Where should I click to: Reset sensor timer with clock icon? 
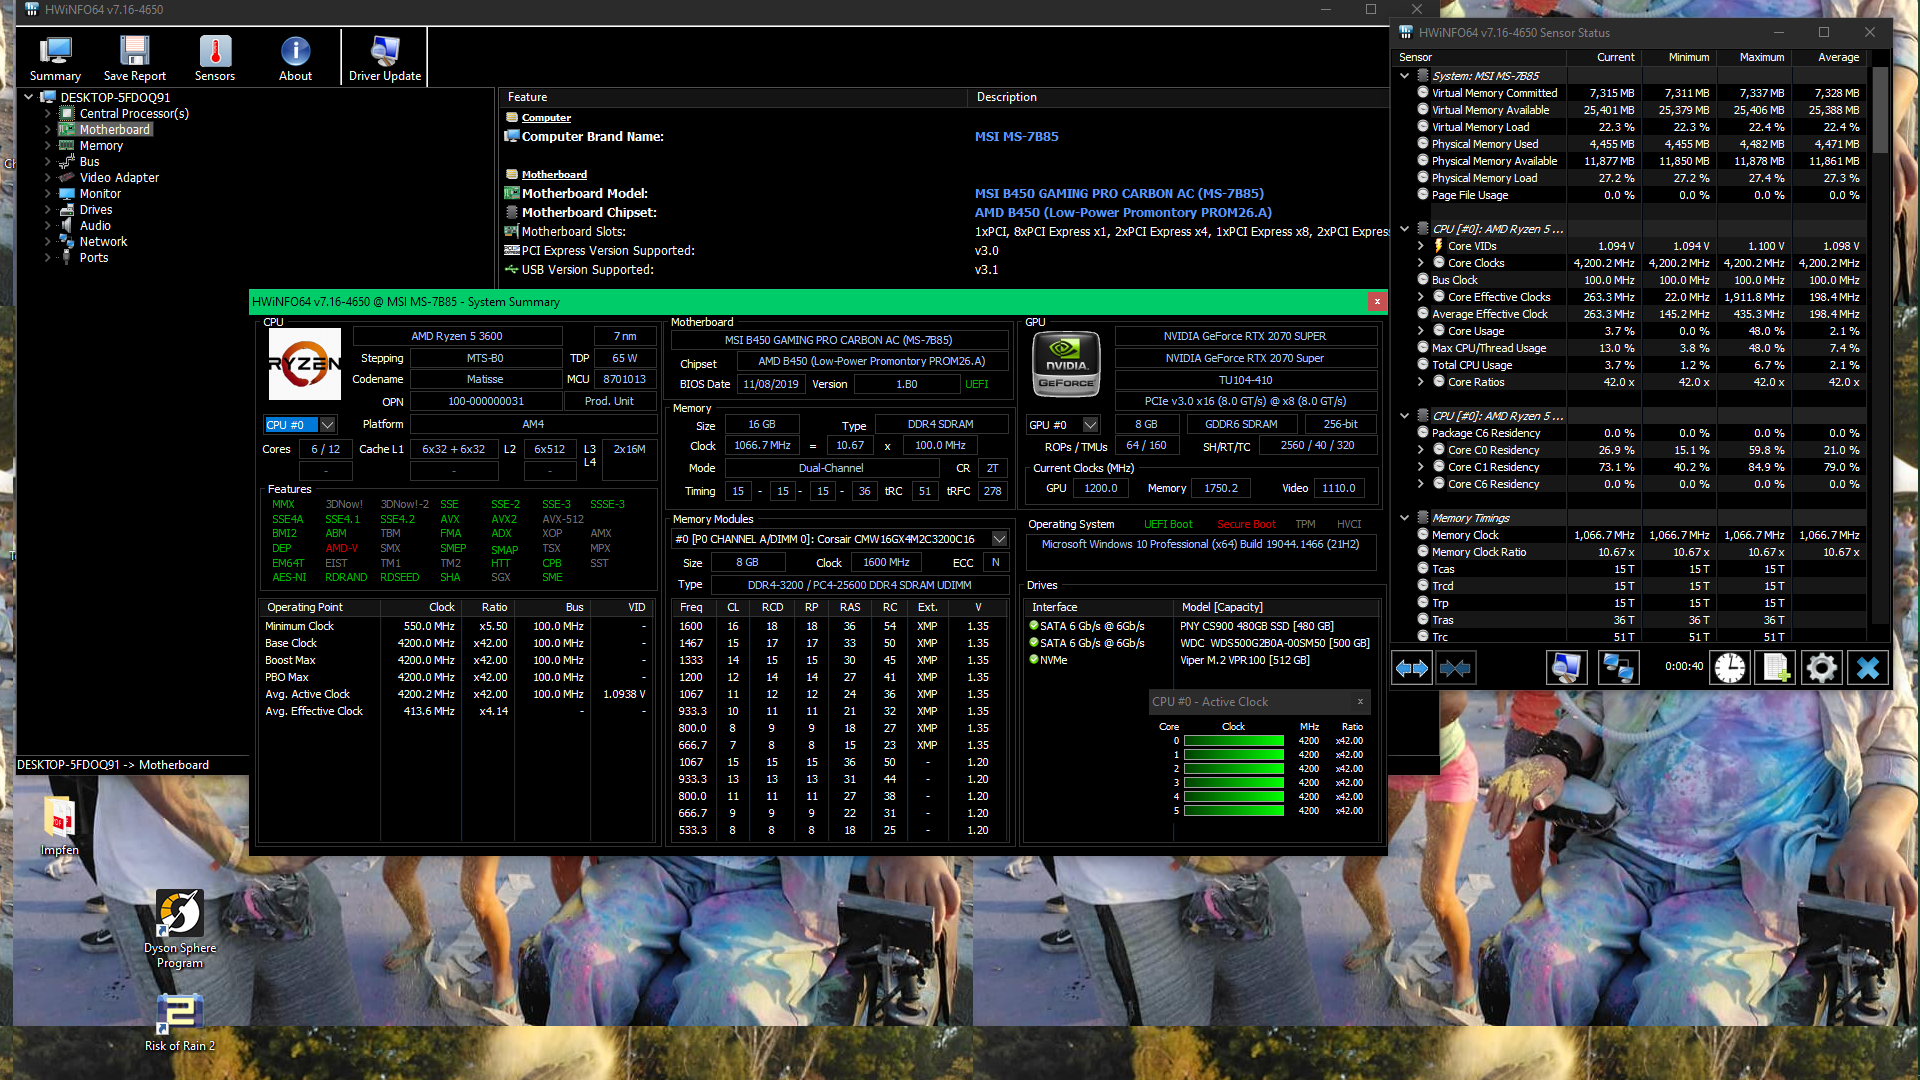[1730, 668]
